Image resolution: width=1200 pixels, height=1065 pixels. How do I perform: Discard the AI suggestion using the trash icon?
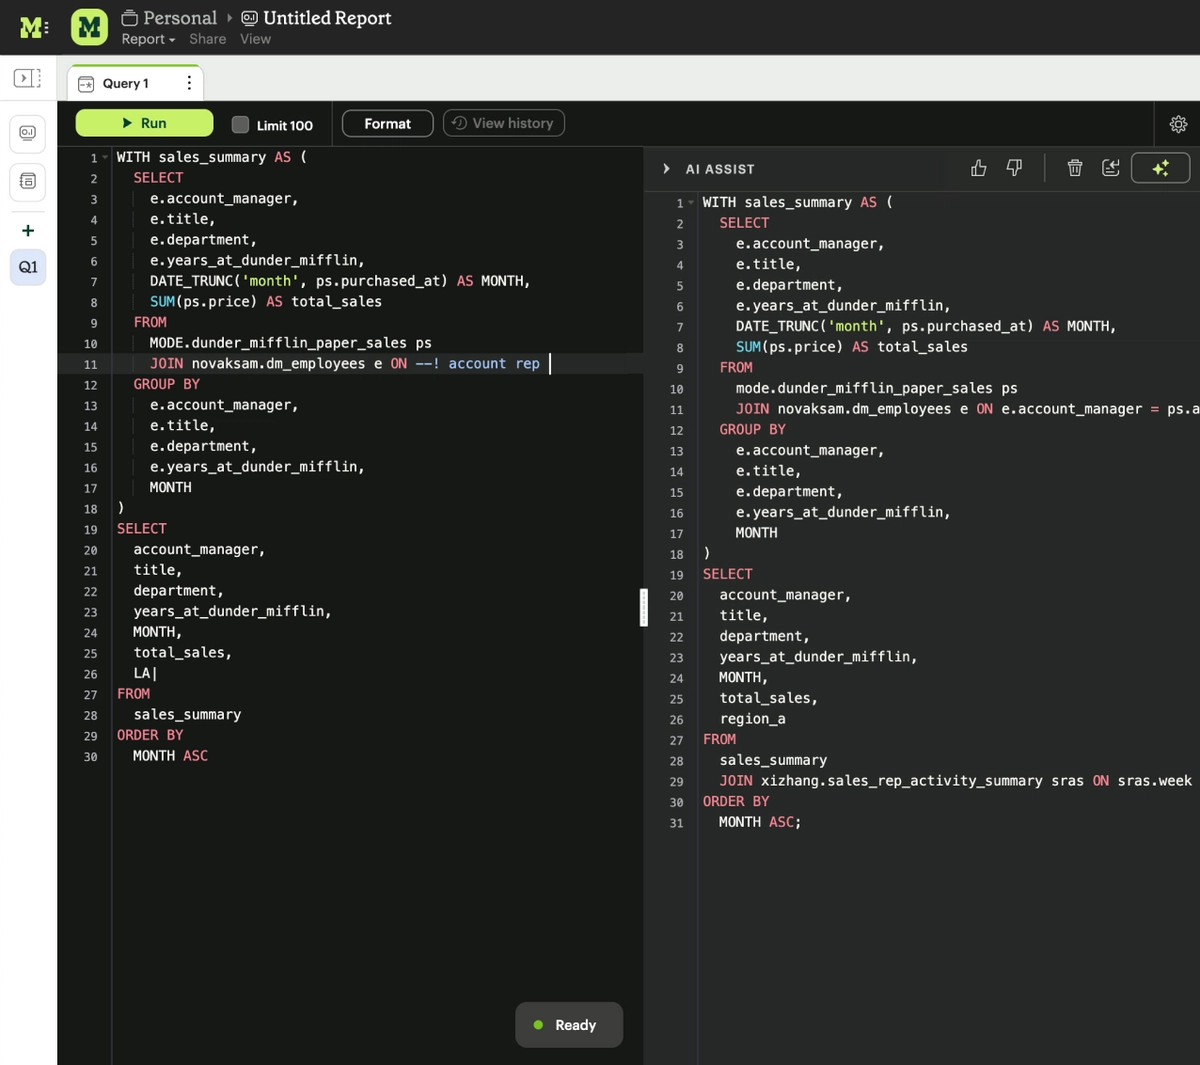(x=1074, y=167)
